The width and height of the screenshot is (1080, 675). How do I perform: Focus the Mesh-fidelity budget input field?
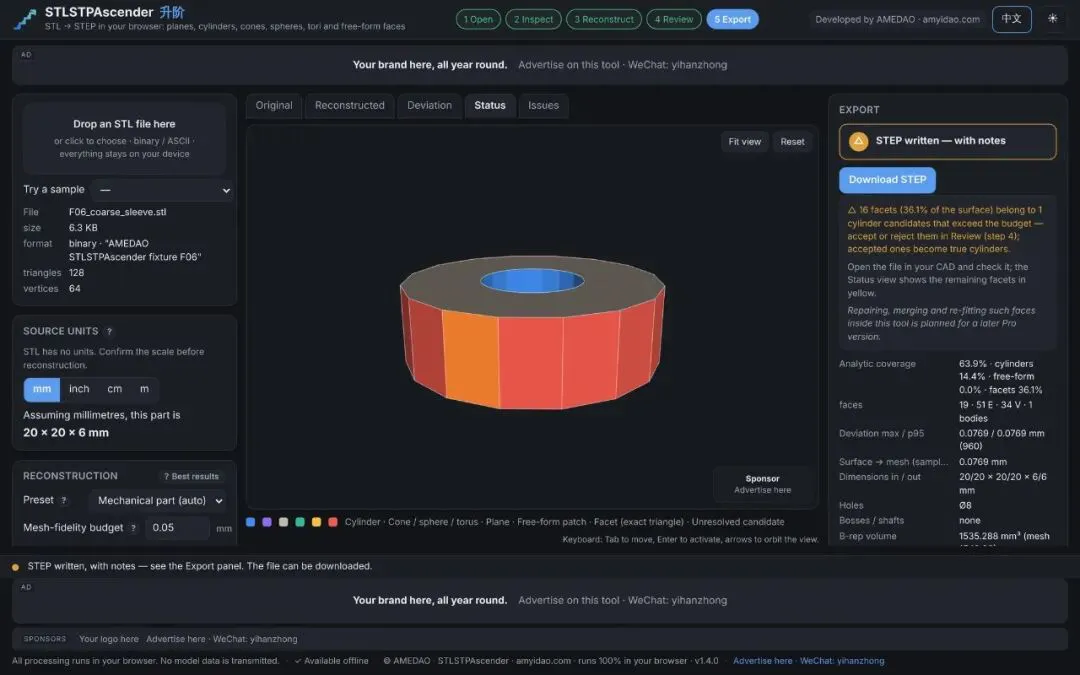coord(177,528)
